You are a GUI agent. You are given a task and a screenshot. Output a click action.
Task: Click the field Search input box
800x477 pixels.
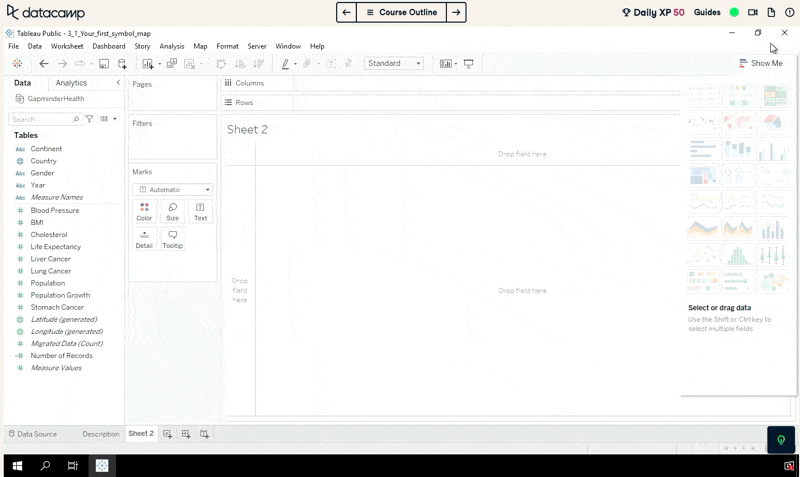pyautogui.click(x=45, y=119)
